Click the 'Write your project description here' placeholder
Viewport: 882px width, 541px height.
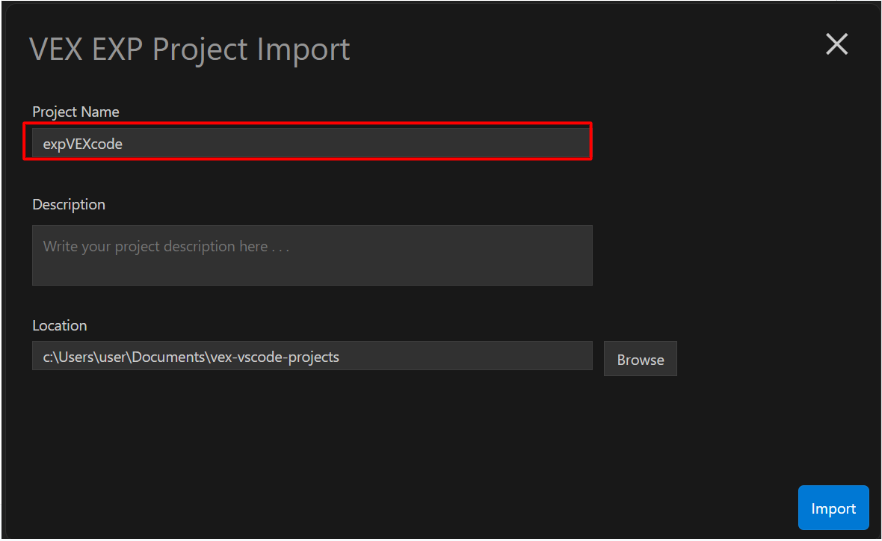pyautogui.click(x=166, y=246)
